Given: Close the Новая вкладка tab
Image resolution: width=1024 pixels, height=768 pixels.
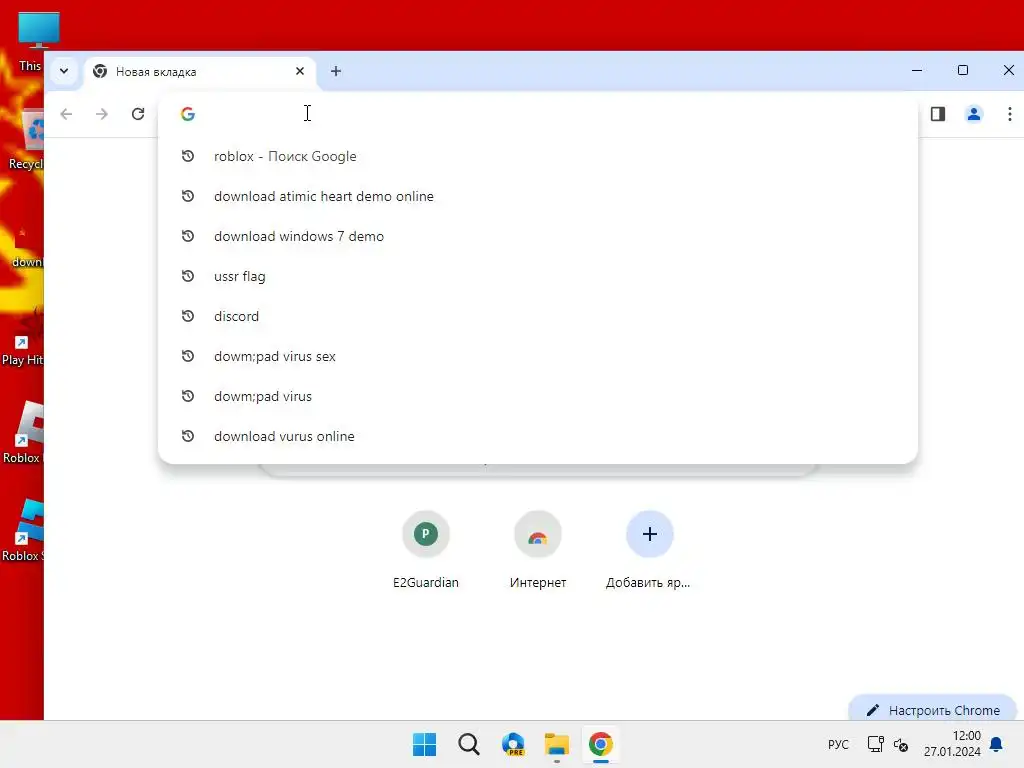Looking at the screenshot, I should (300, 71).
